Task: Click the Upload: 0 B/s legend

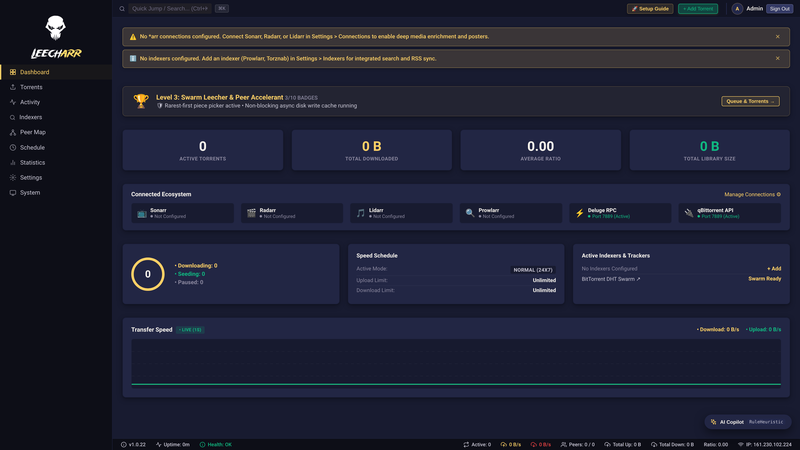Action: click(x=763, y=330)
